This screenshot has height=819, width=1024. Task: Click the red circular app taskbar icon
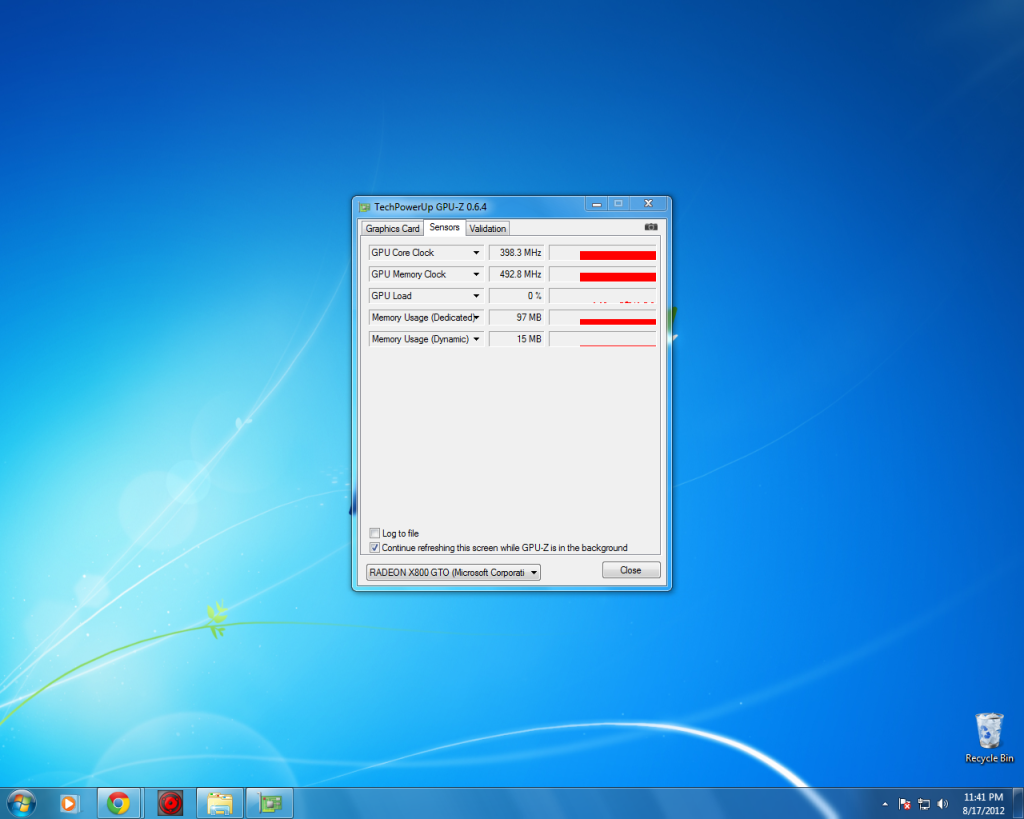click(x=170, y=802)
